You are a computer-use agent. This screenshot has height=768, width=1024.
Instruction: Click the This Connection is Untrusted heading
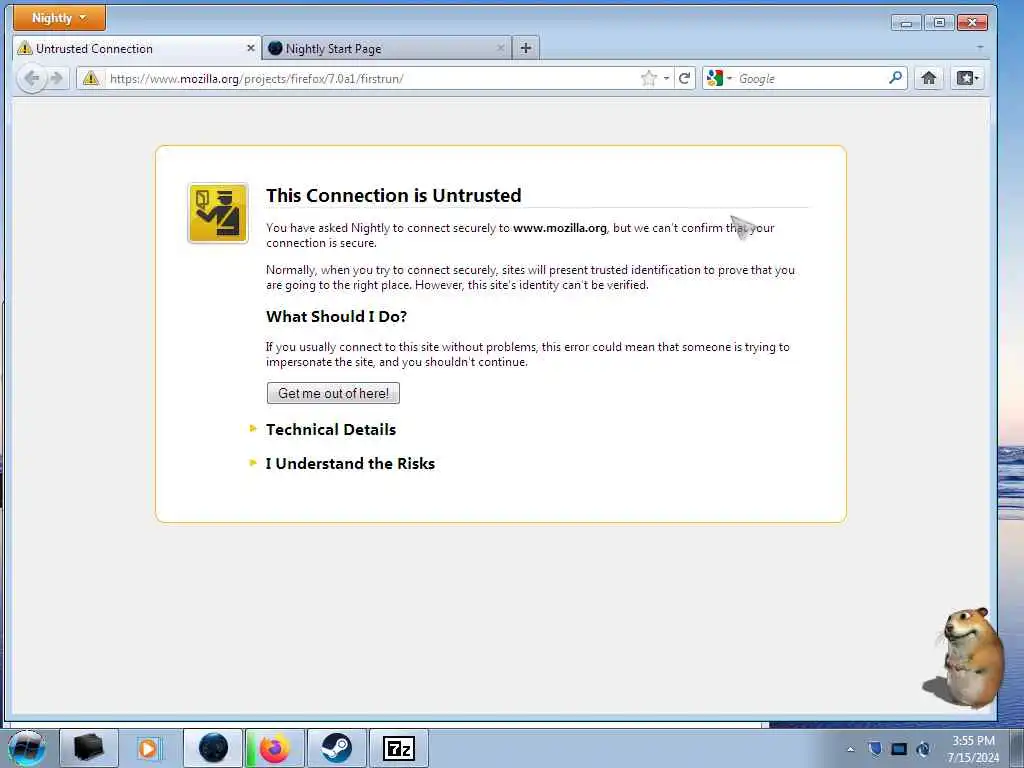click(x=394, y=195)
